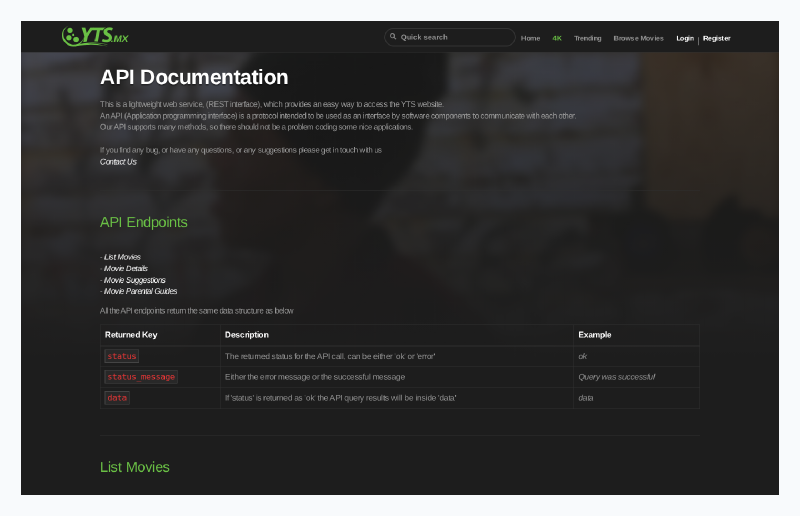This screenshot has height=516, width=800.
Task: Click the green API Endpoints heading
Action: pyautogui.click(x=143, y=222)
